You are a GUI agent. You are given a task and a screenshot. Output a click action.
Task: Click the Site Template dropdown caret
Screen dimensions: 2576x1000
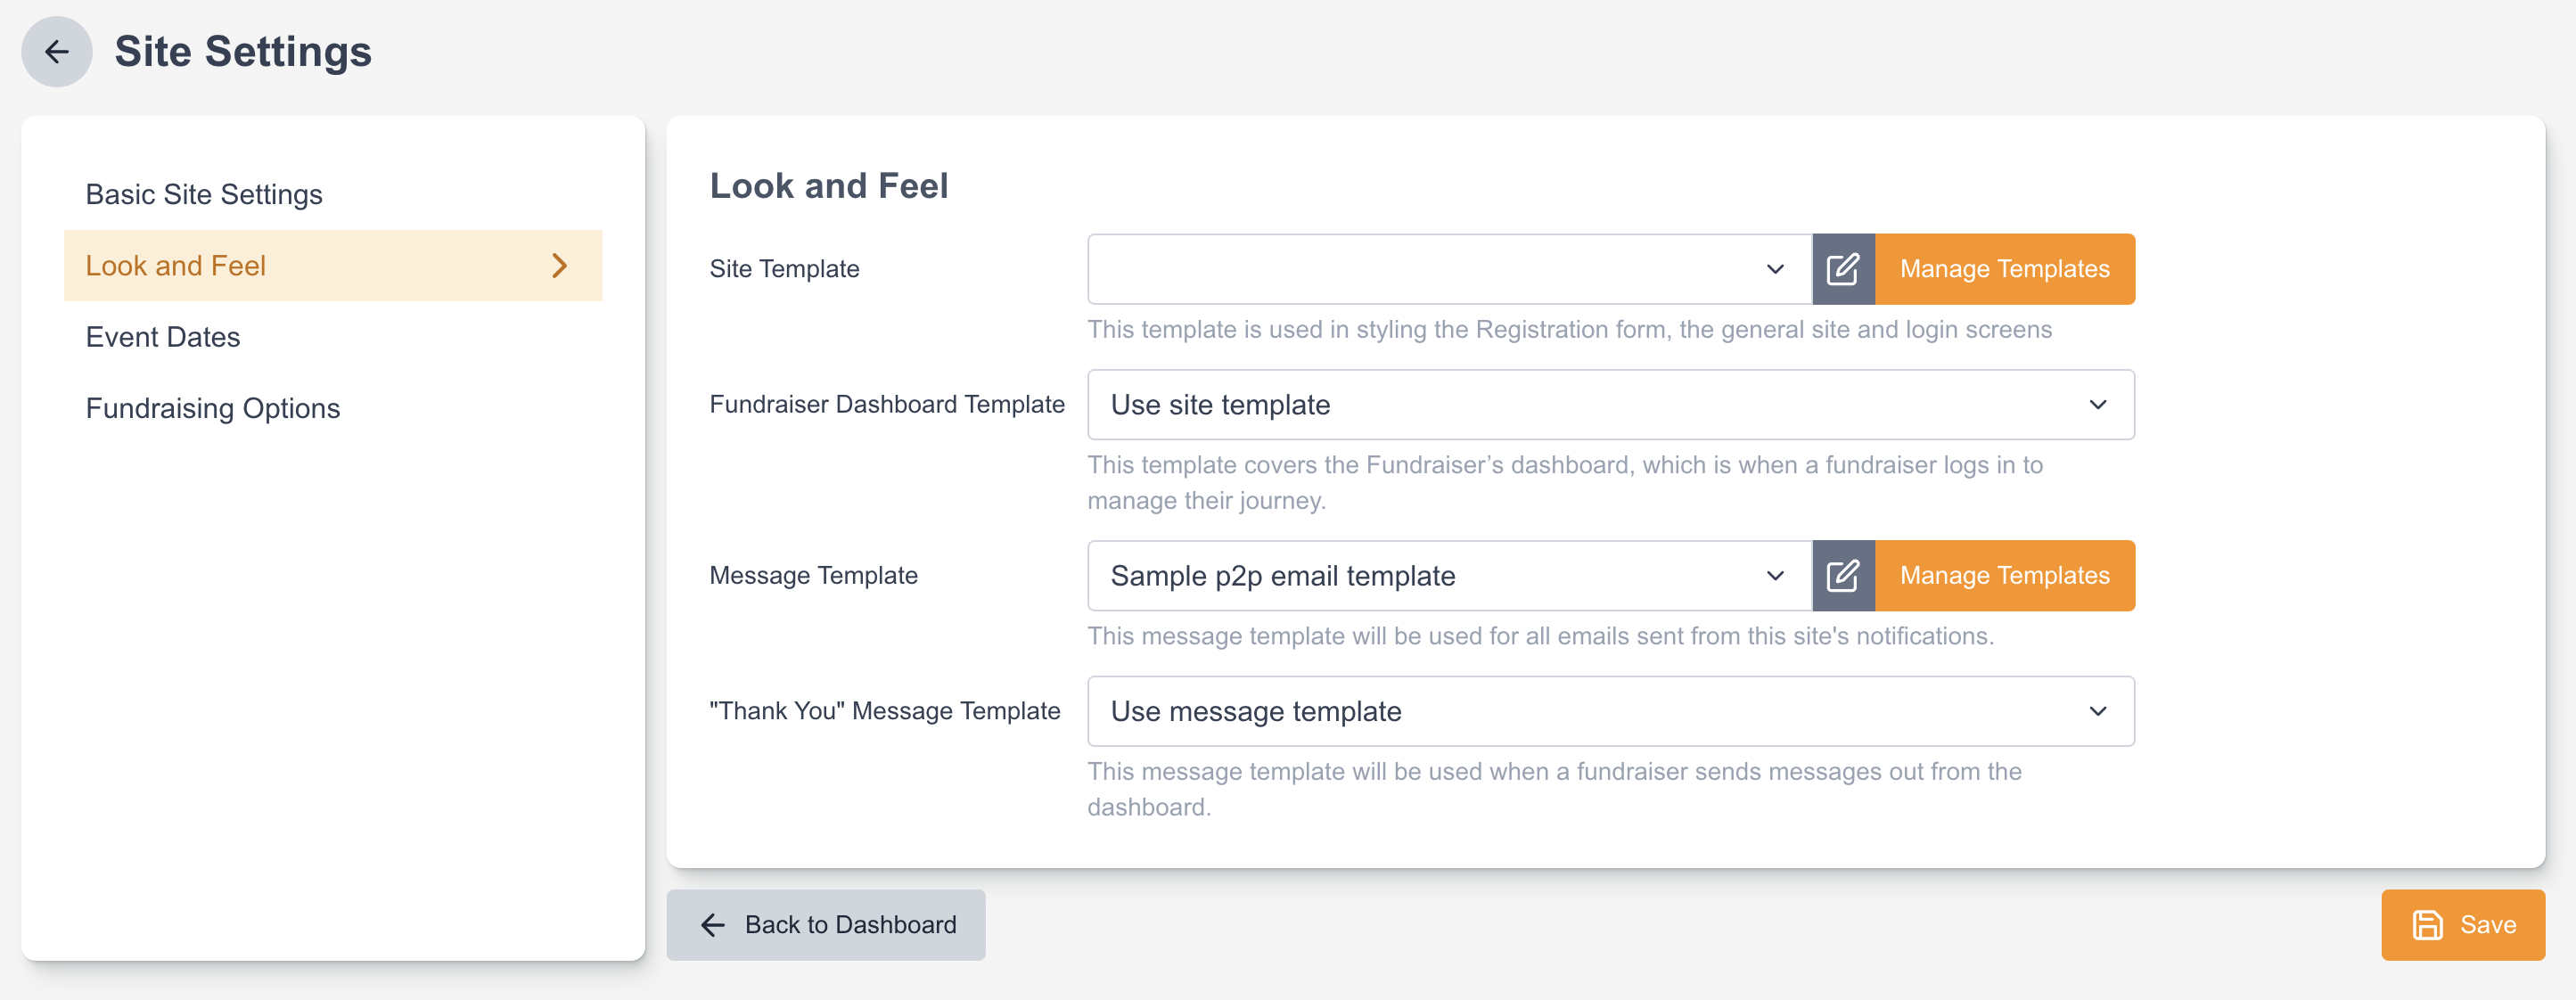tap(1775, 269)
